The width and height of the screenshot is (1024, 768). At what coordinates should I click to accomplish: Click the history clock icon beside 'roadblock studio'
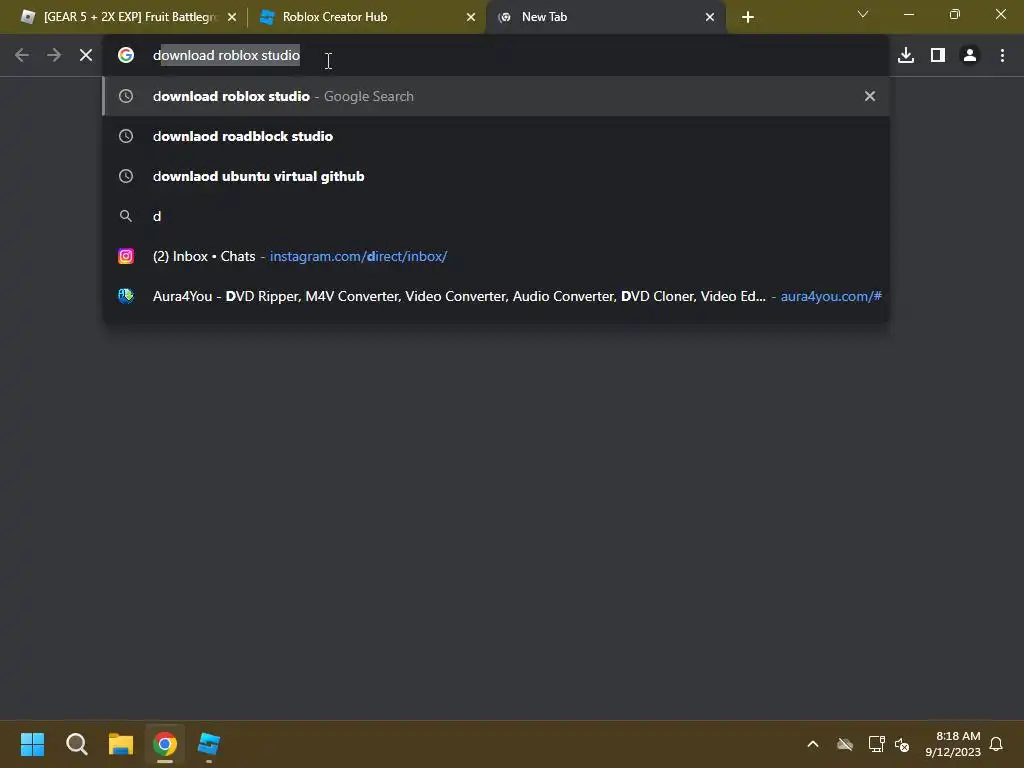[126, 136]
